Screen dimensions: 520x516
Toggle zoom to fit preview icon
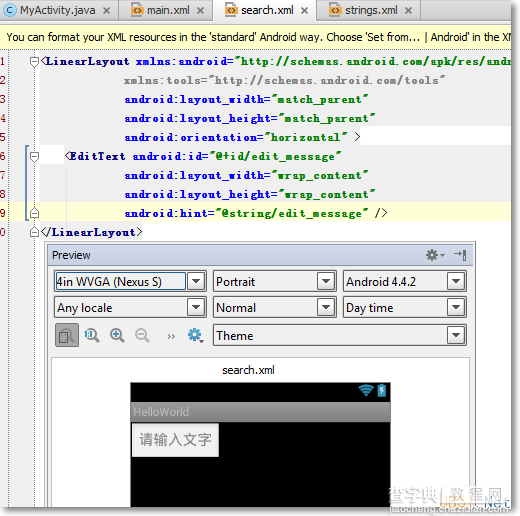(67, 335)
